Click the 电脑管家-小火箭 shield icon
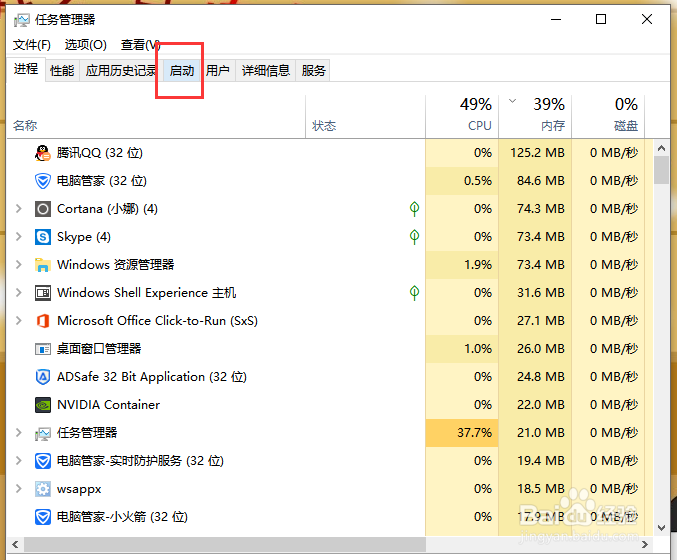The height and width of the screenshot is (560, 677). (43, 517)
